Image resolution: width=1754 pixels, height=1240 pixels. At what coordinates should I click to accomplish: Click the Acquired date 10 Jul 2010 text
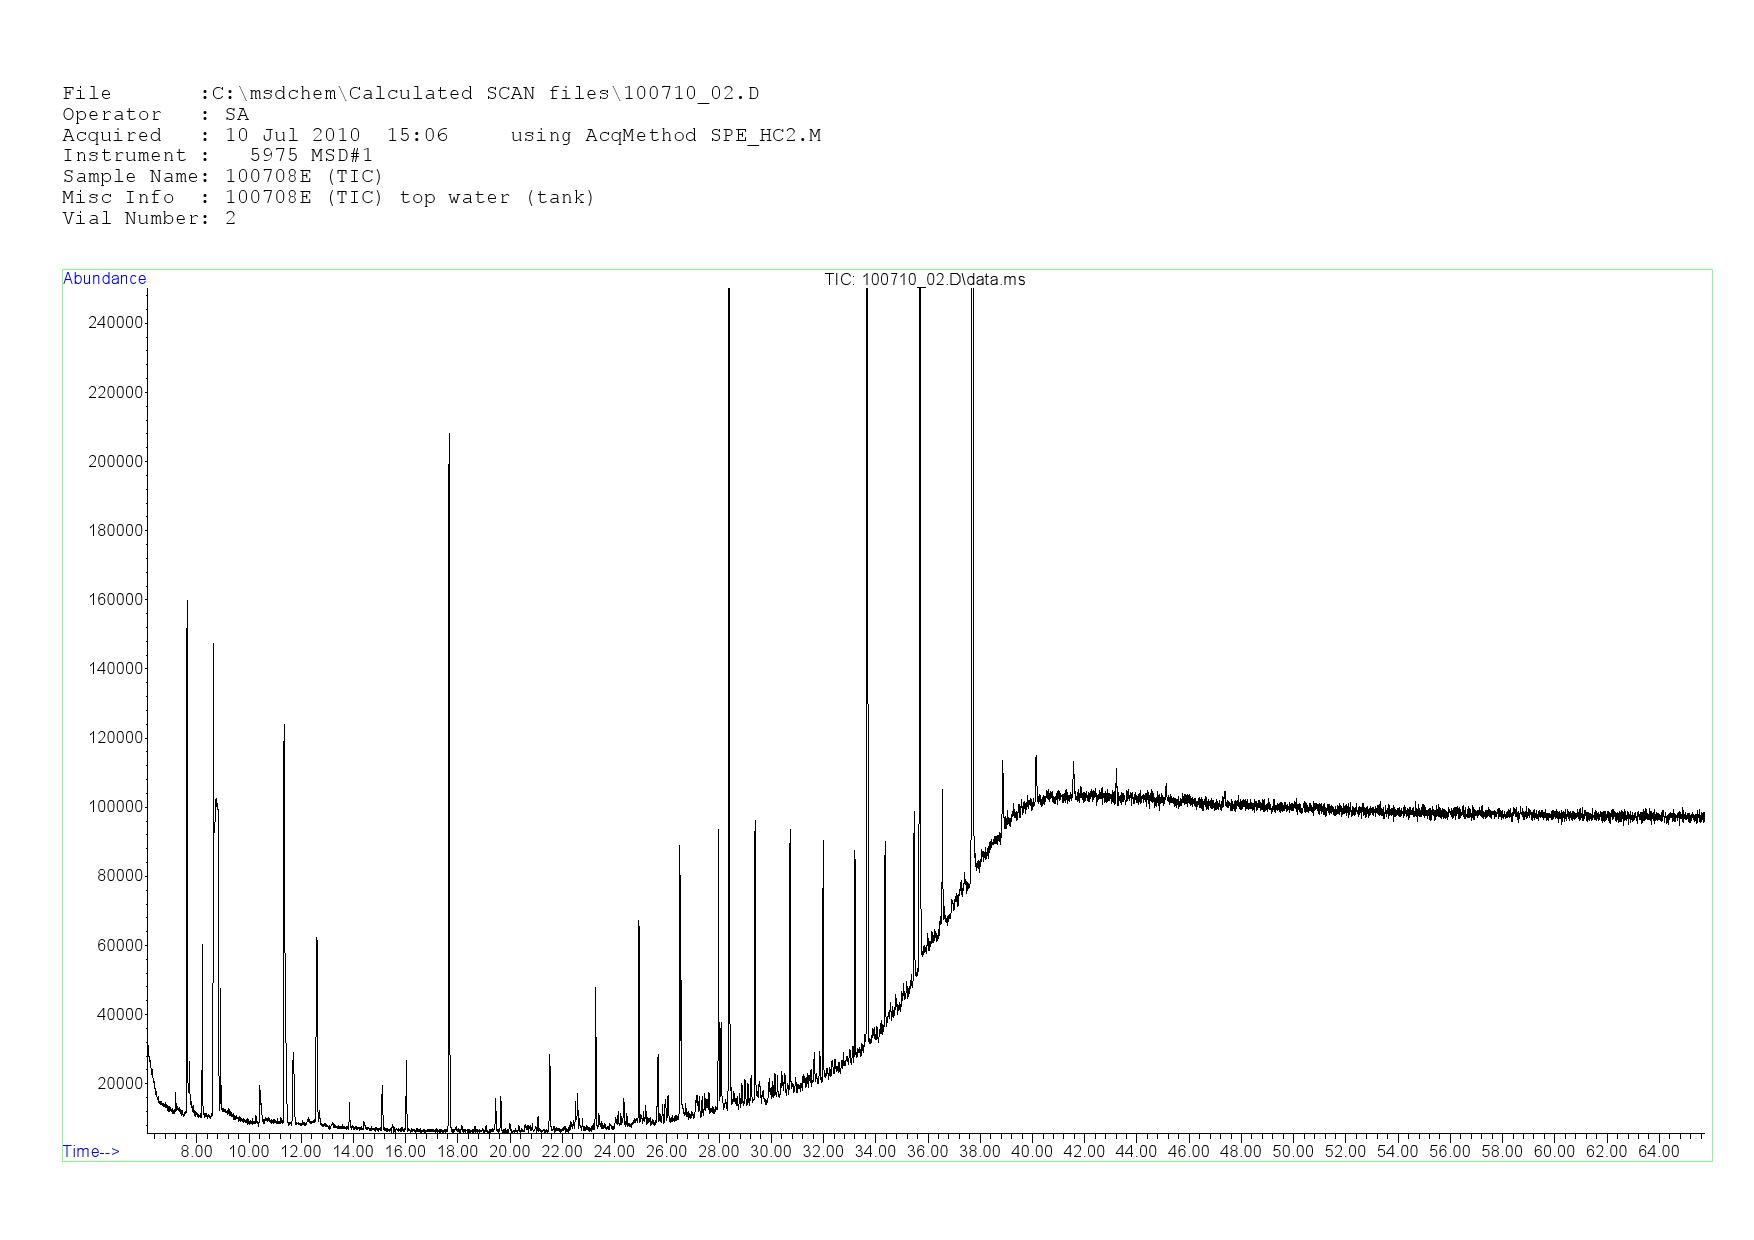tap(292, 136)
